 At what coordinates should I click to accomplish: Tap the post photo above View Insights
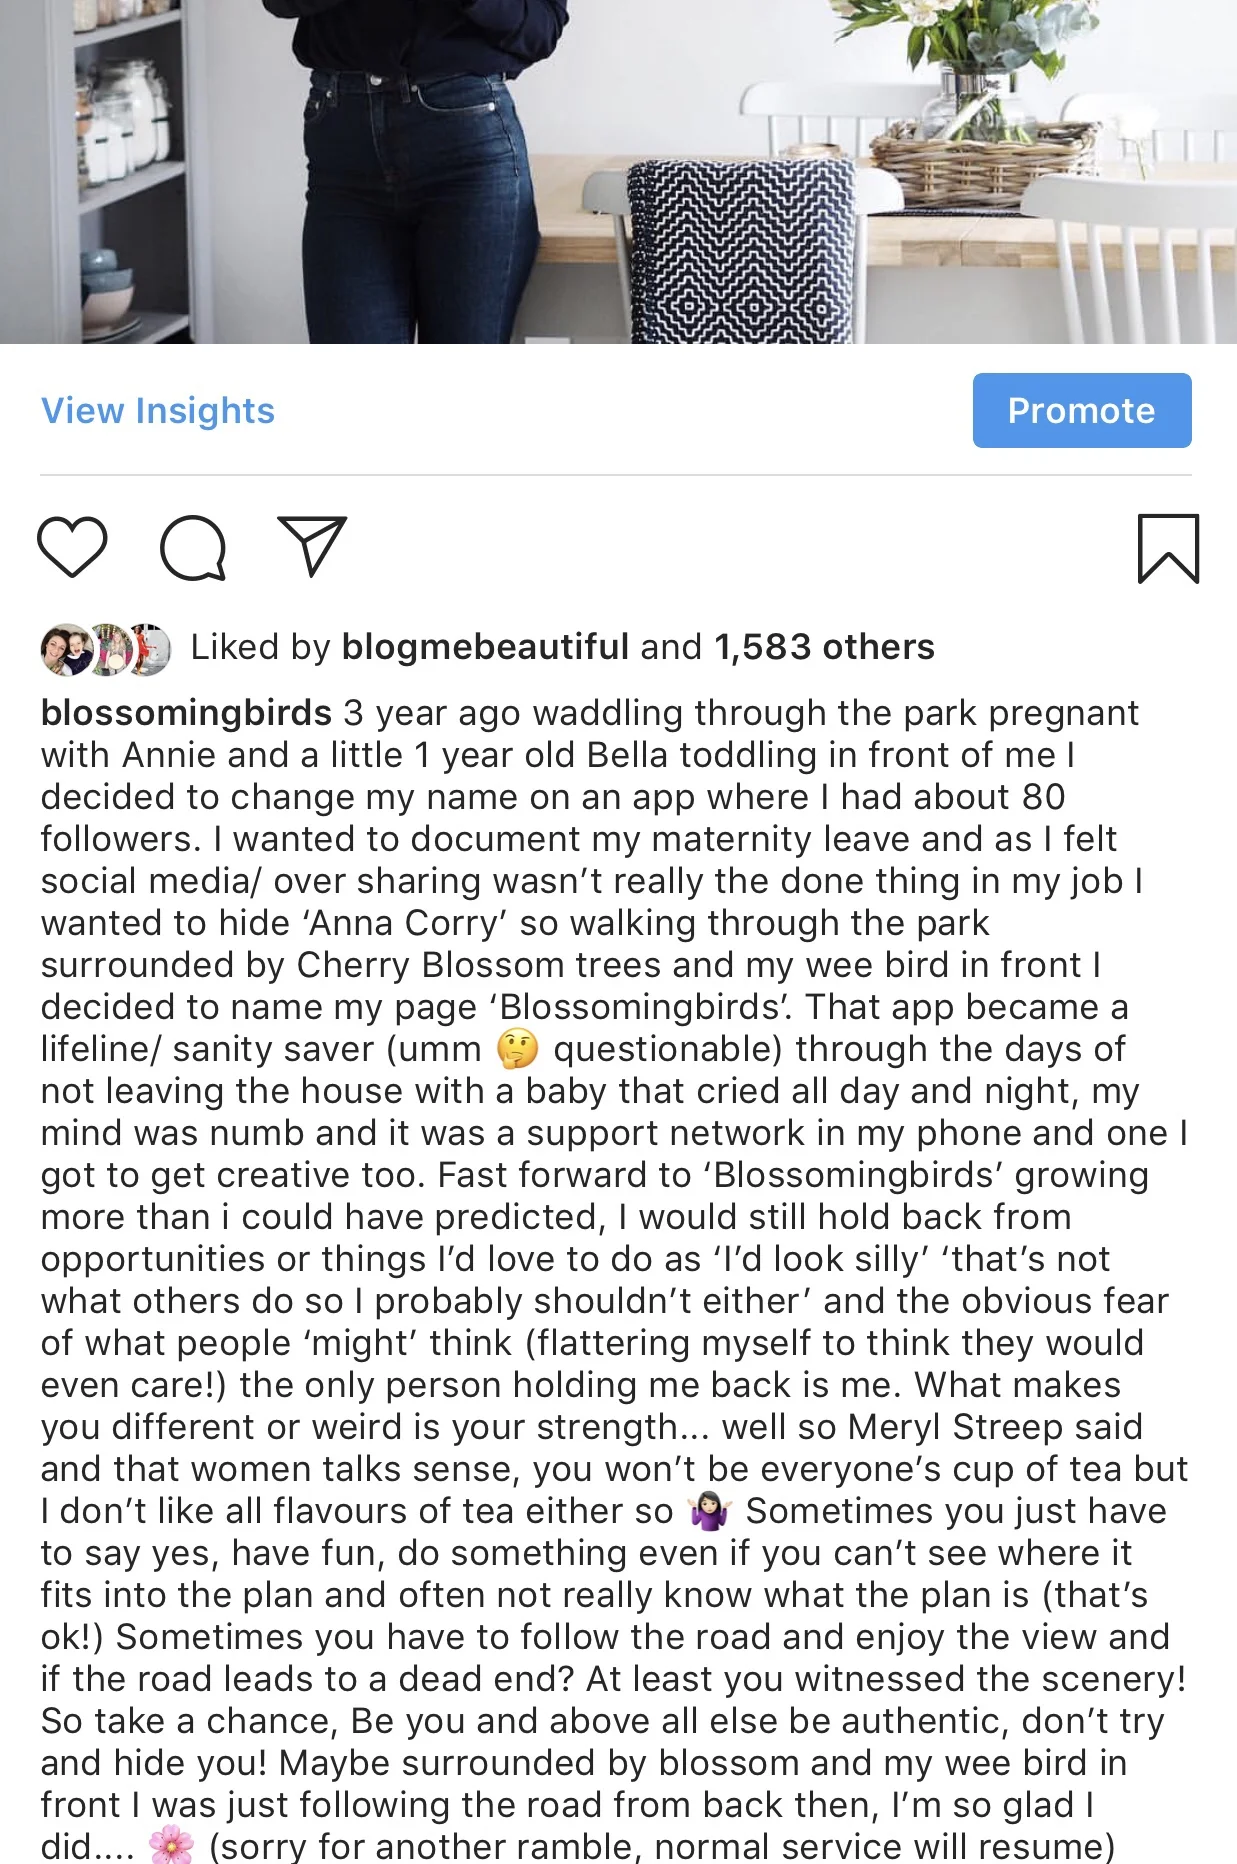[x=618, y=172]
